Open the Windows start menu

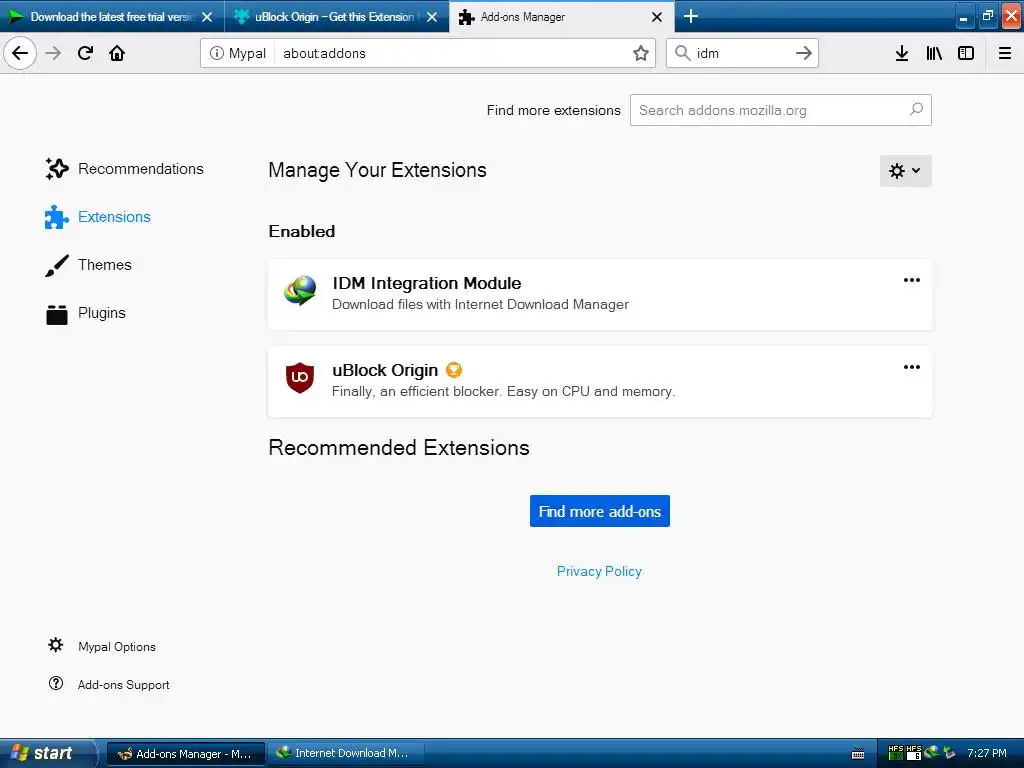point(47,753)
